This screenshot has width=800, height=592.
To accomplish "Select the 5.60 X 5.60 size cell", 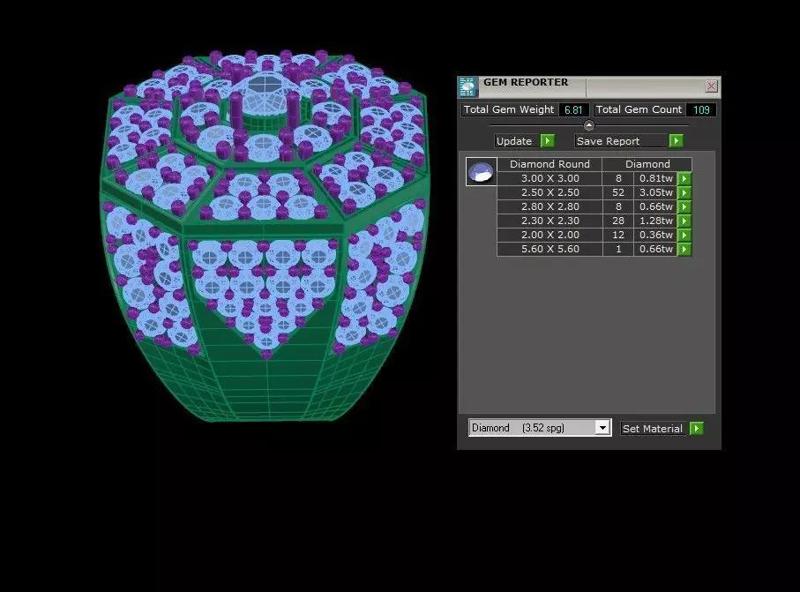I will (x=550, y=249).
